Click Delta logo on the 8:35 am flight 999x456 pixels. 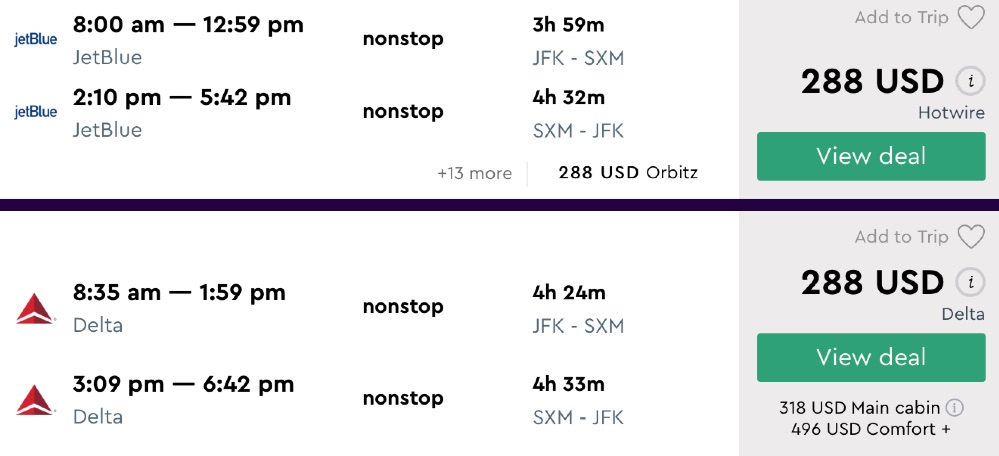point(36,308)
